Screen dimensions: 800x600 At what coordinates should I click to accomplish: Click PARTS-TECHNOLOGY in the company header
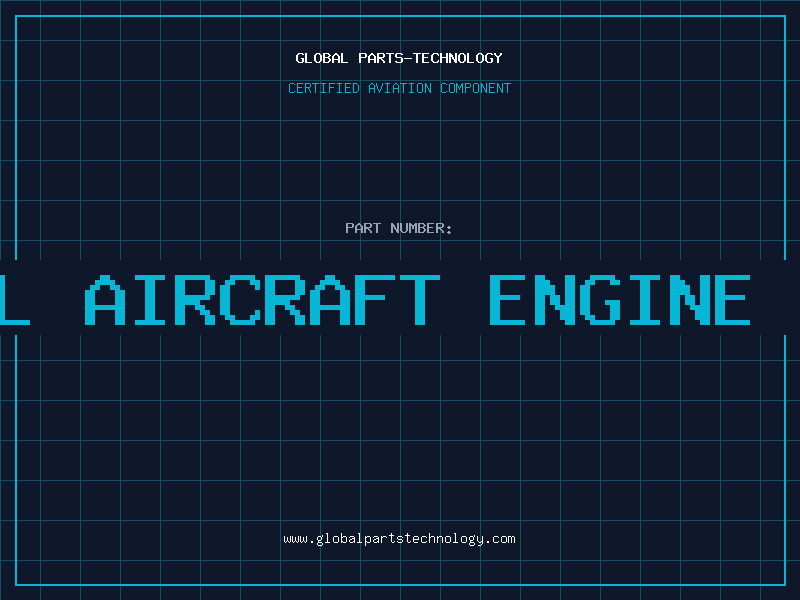pyautogui.click(x=430, y=58)
